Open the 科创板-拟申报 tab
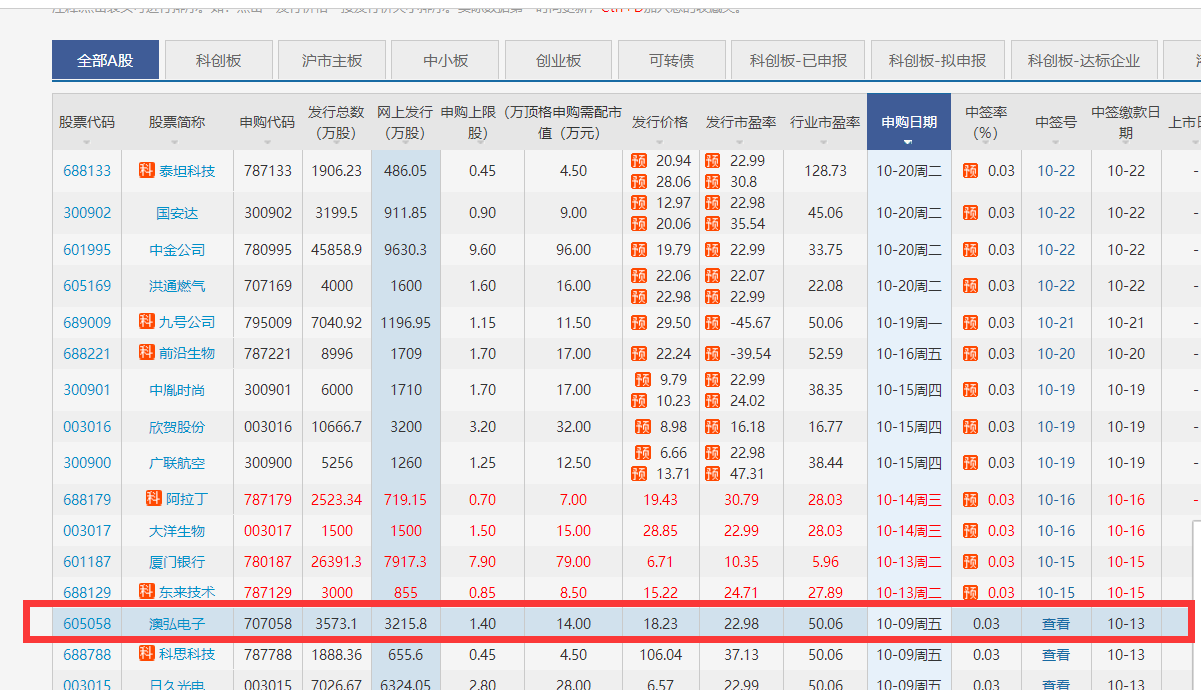 (x=937, y=60)
